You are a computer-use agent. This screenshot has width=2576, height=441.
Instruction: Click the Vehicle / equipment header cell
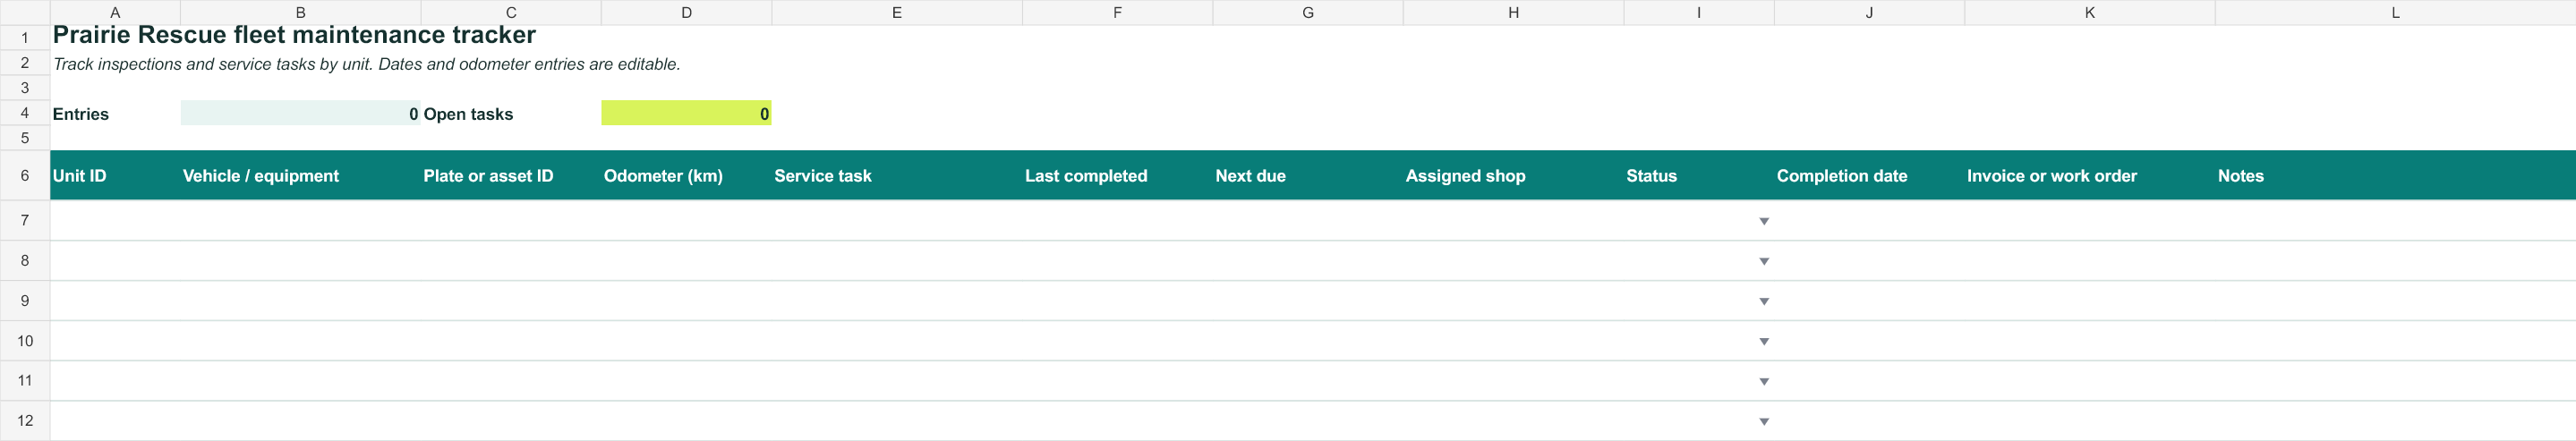(x=300, y=175)
